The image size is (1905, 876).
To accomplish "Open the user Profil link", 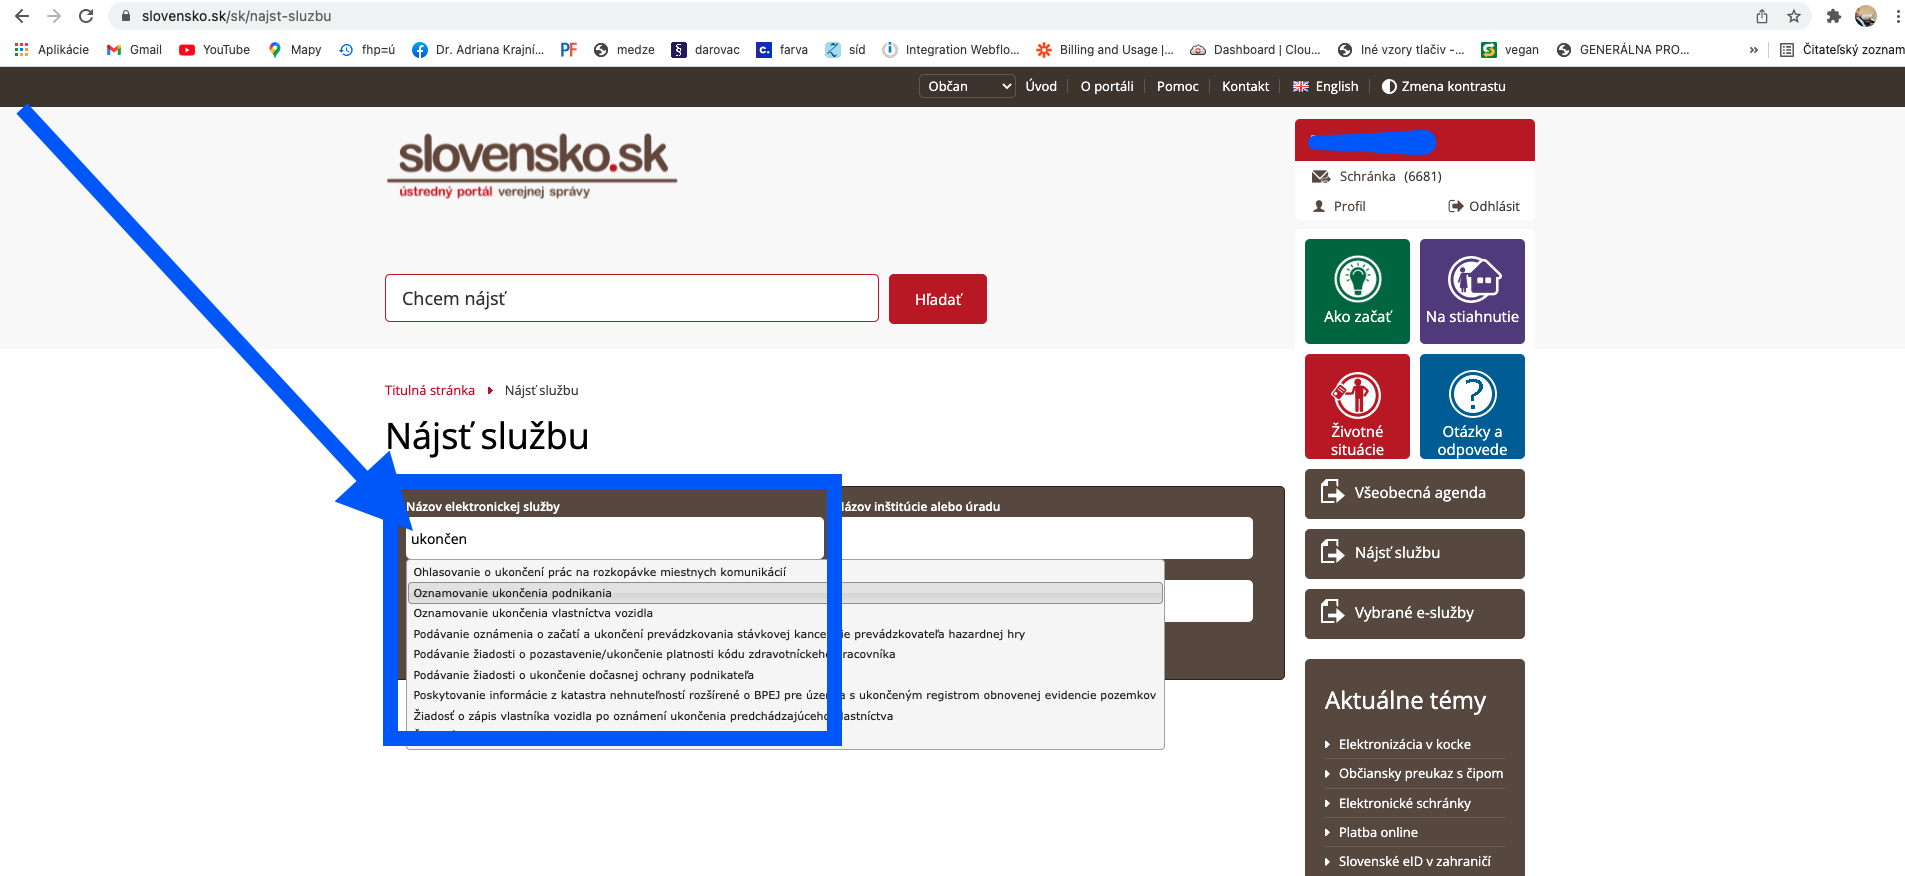I will click(1339, 206).
